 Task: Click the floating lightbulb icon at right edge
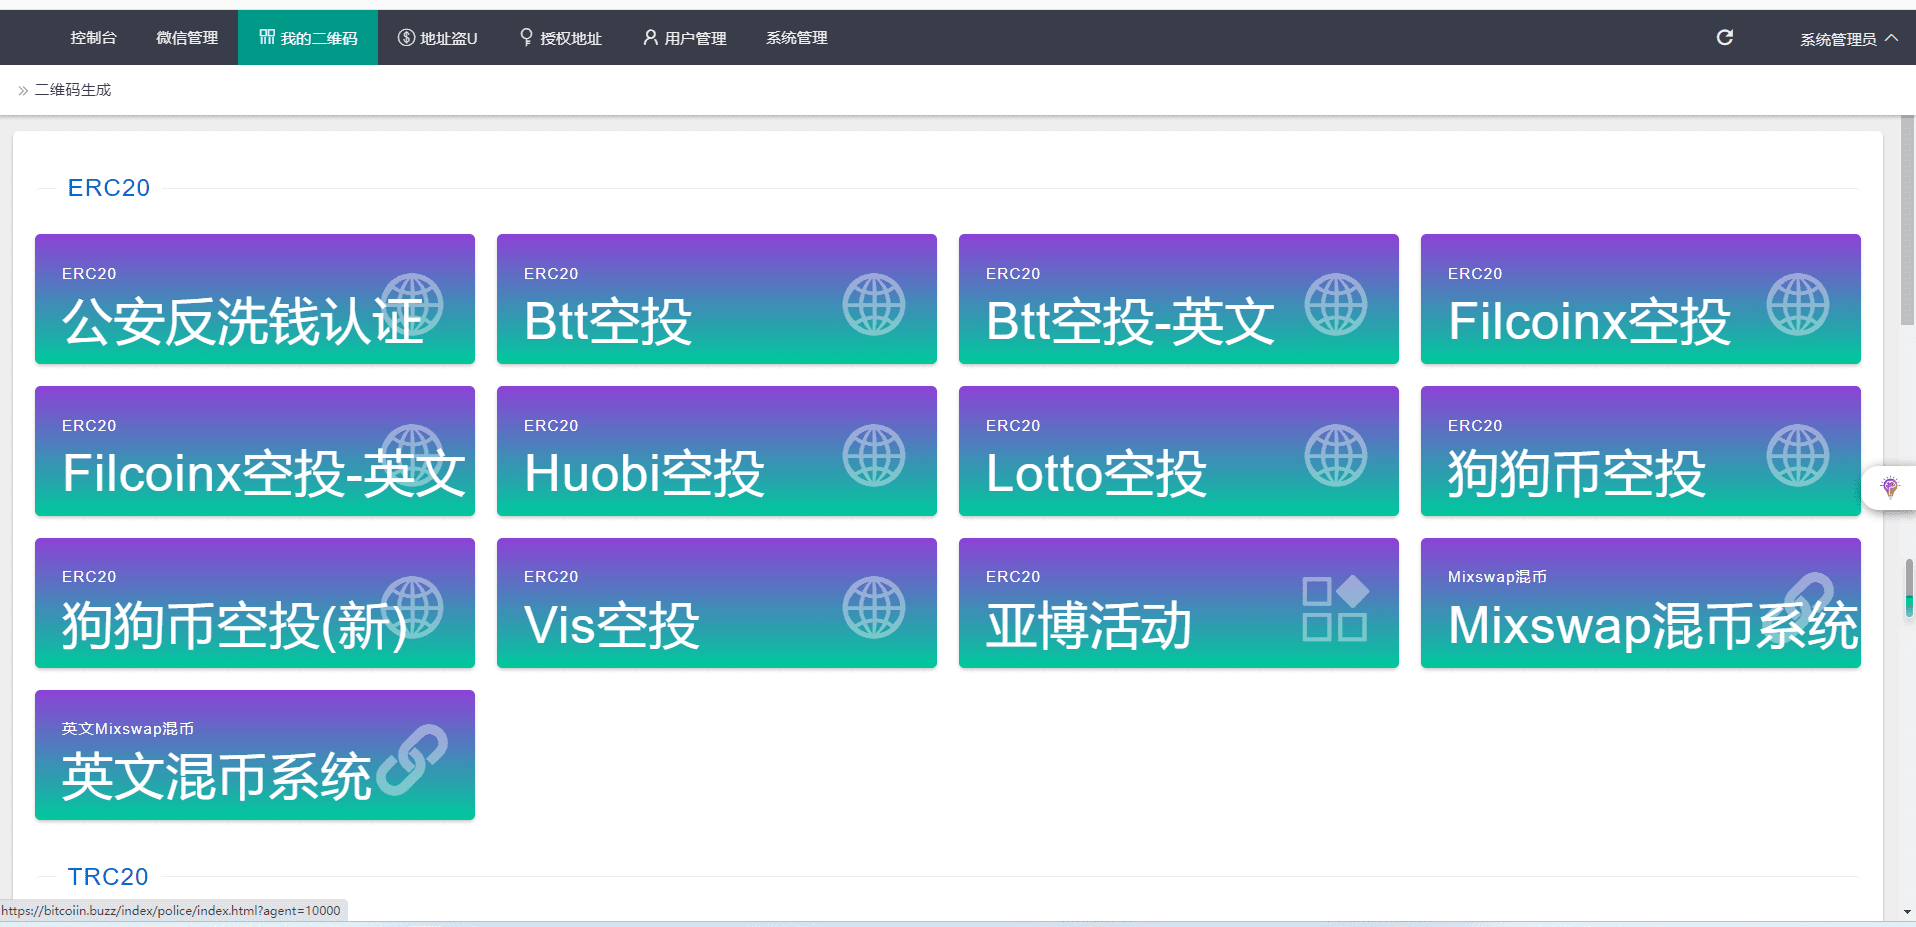coord(1889,487)
